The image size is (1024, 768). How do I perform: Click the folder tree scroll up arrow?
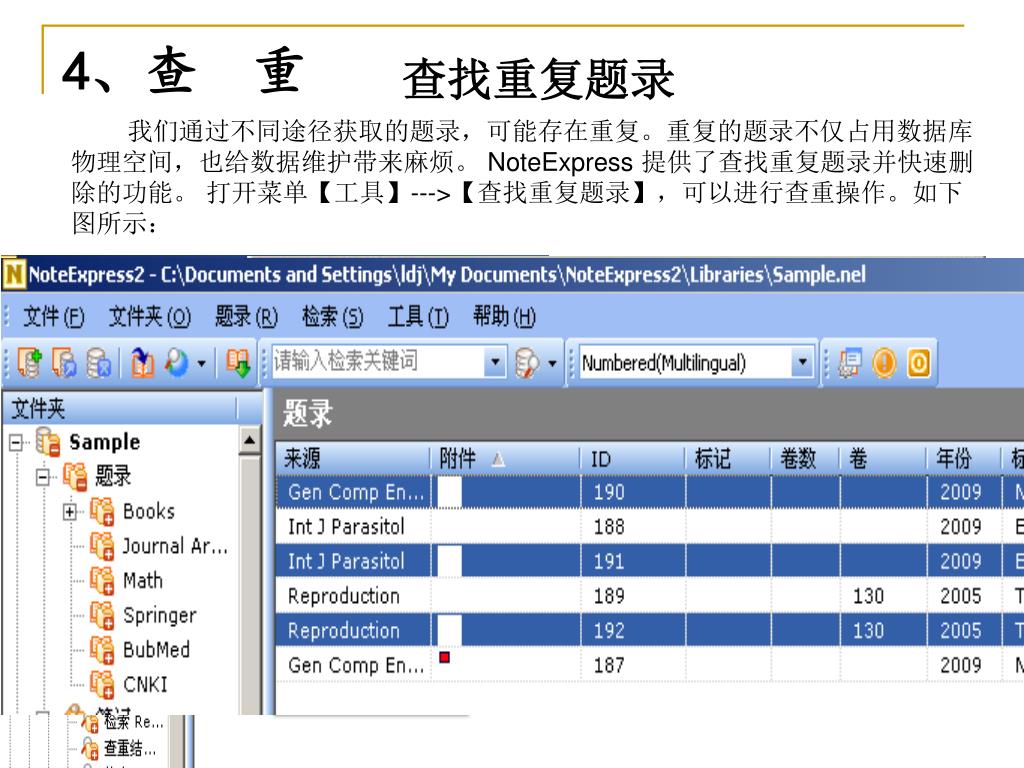coord(249,440)
